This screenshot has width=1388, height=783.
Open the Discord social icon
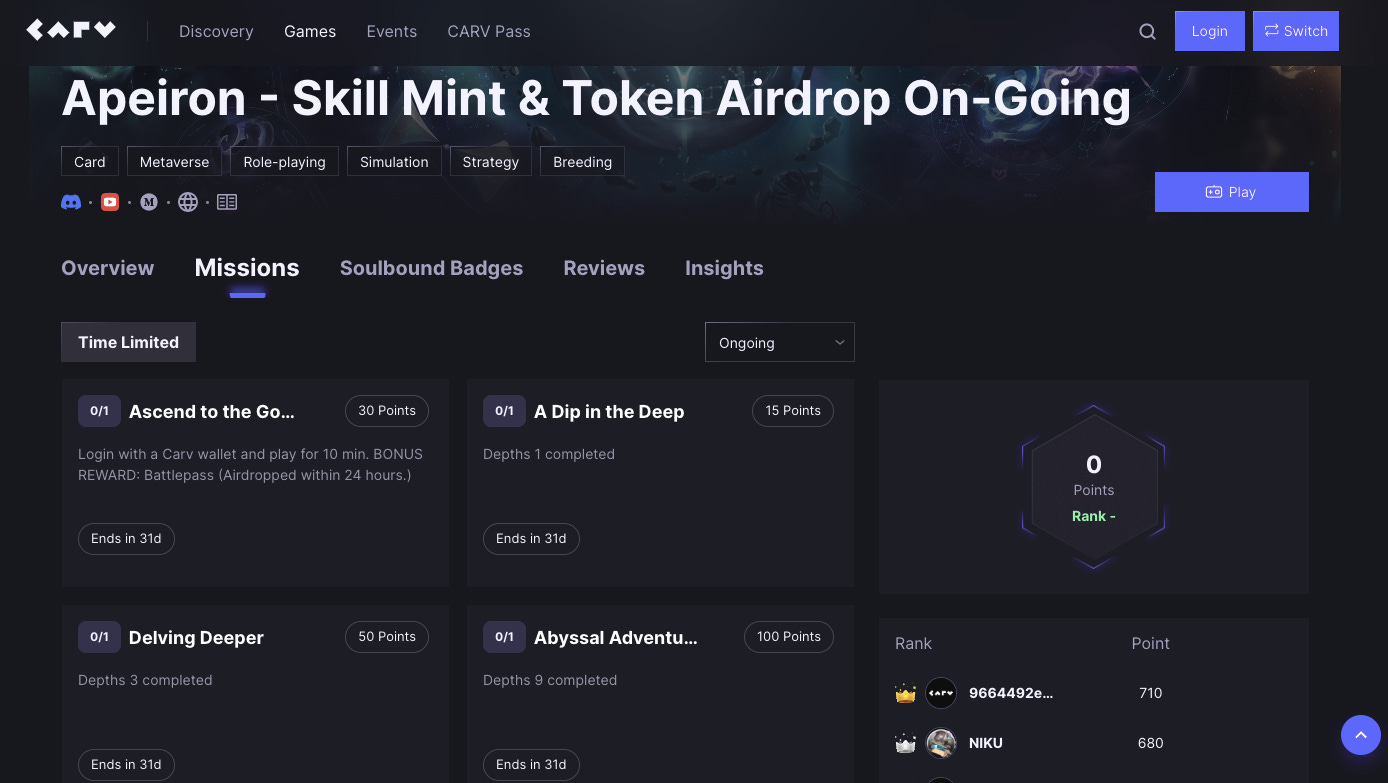pyautogui.click(x=71, y=202)
